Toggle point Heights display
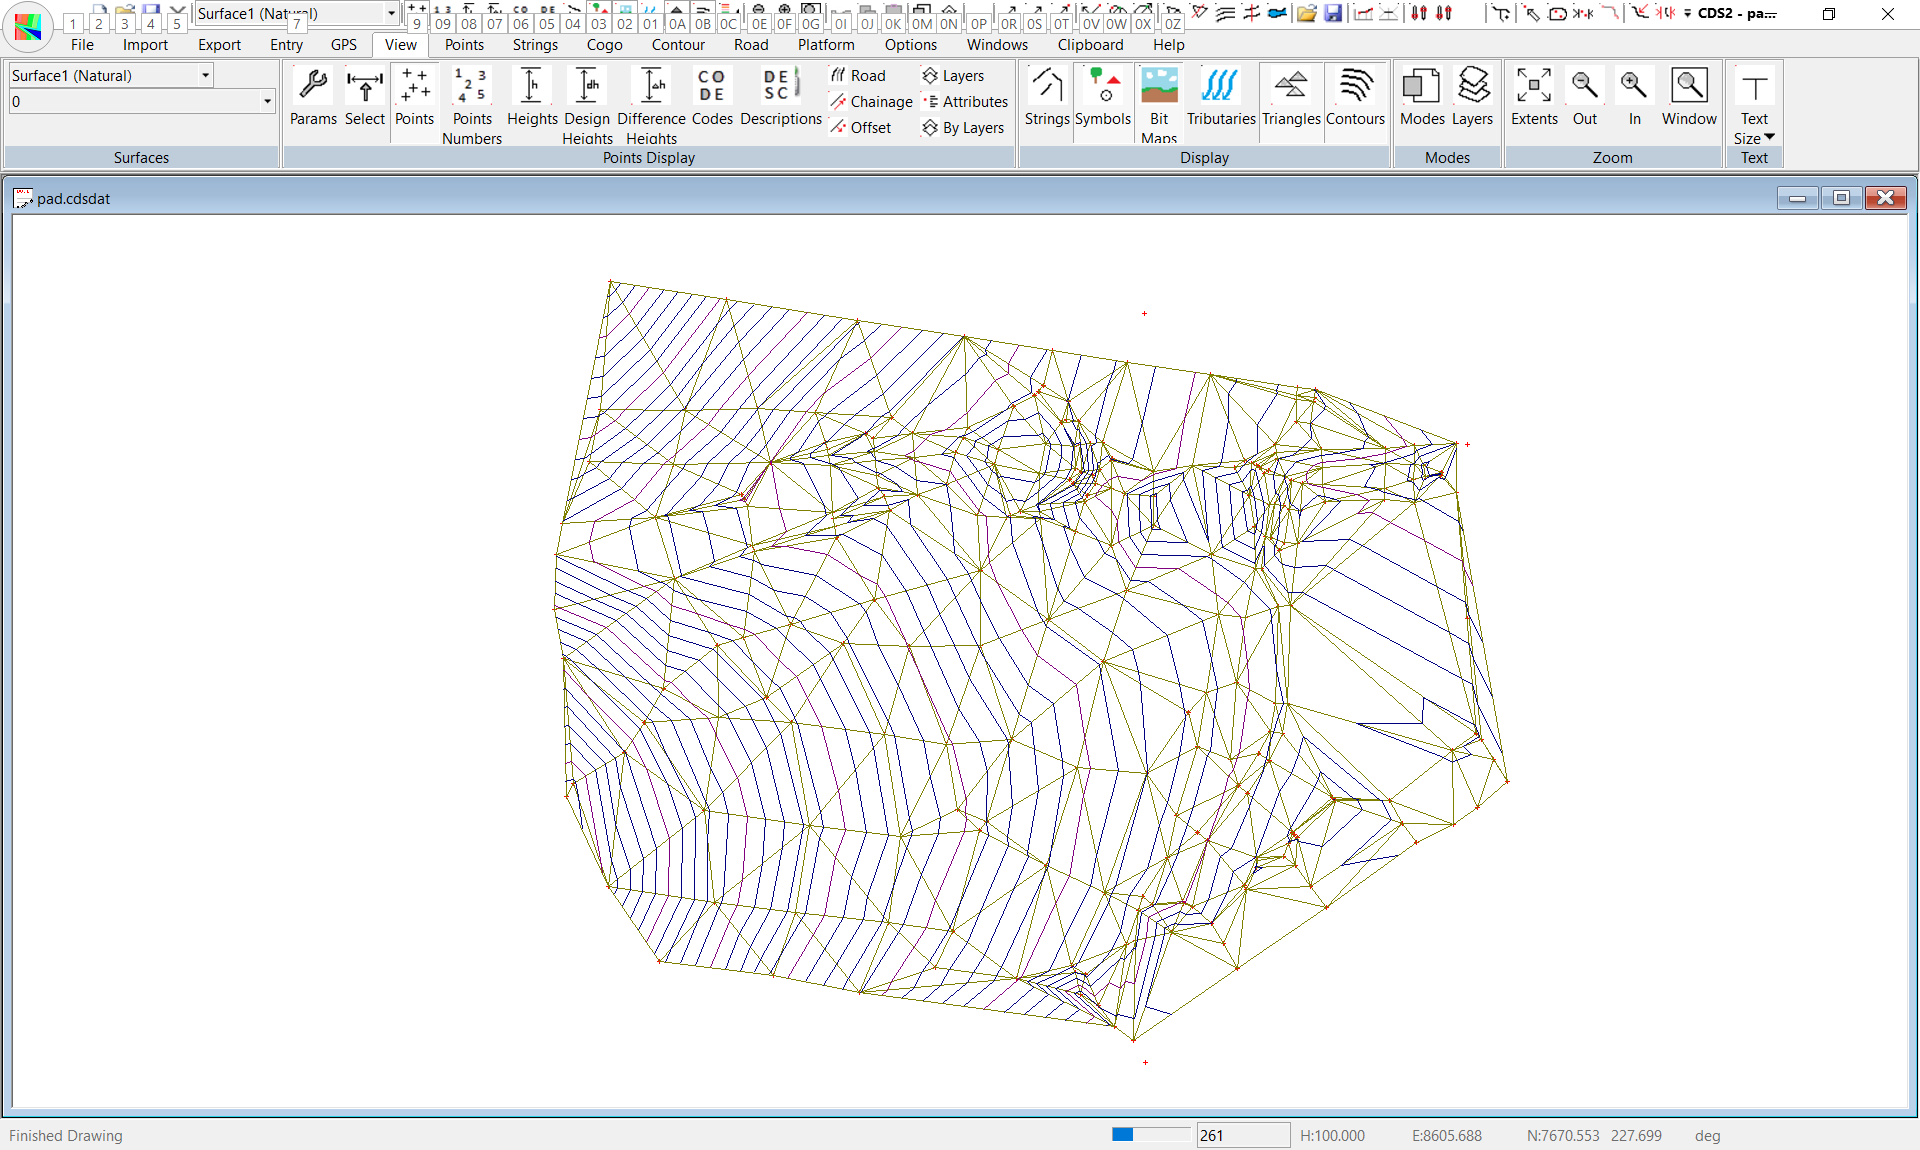 [531, 87]
